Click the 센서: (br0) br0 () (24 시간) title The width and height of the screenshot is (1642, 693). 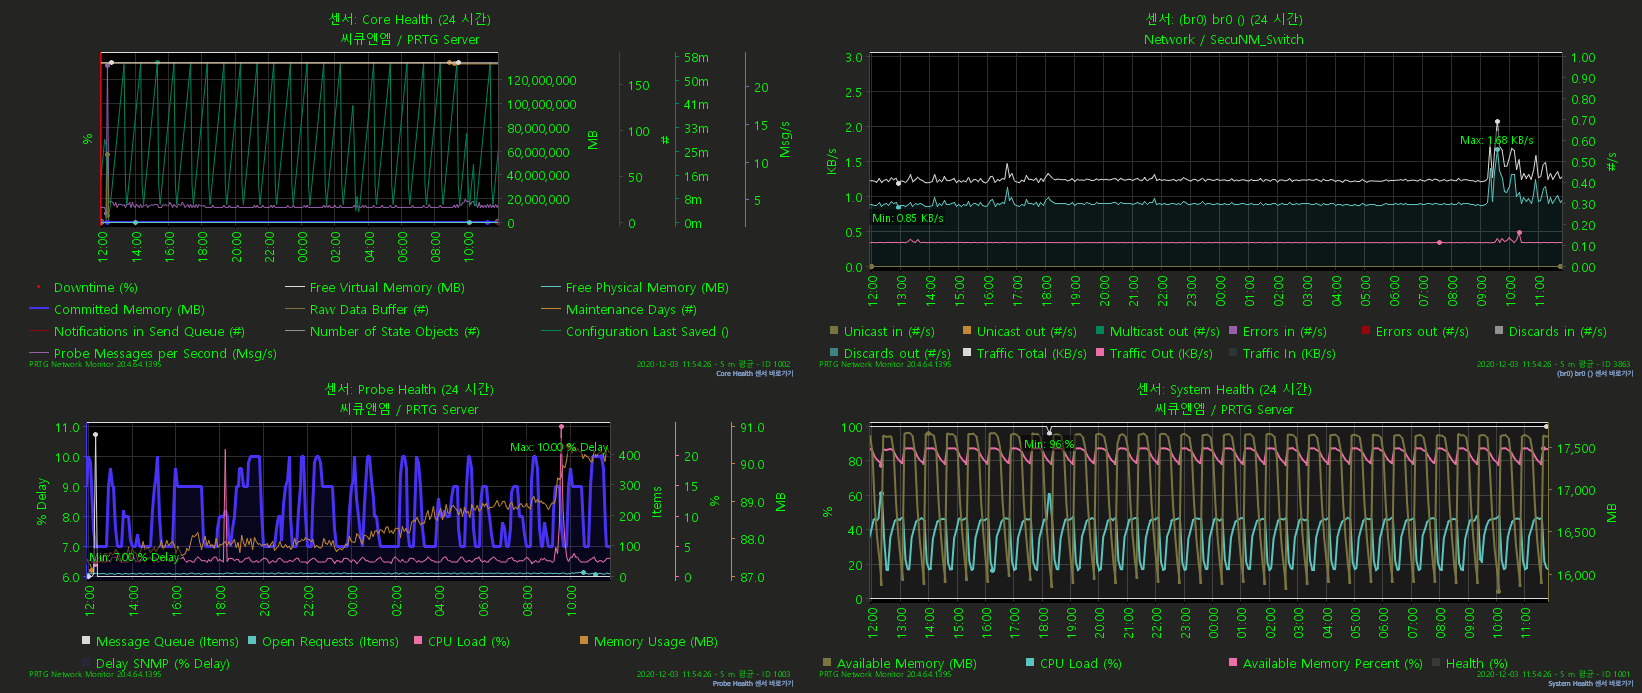coord(1224,19)
